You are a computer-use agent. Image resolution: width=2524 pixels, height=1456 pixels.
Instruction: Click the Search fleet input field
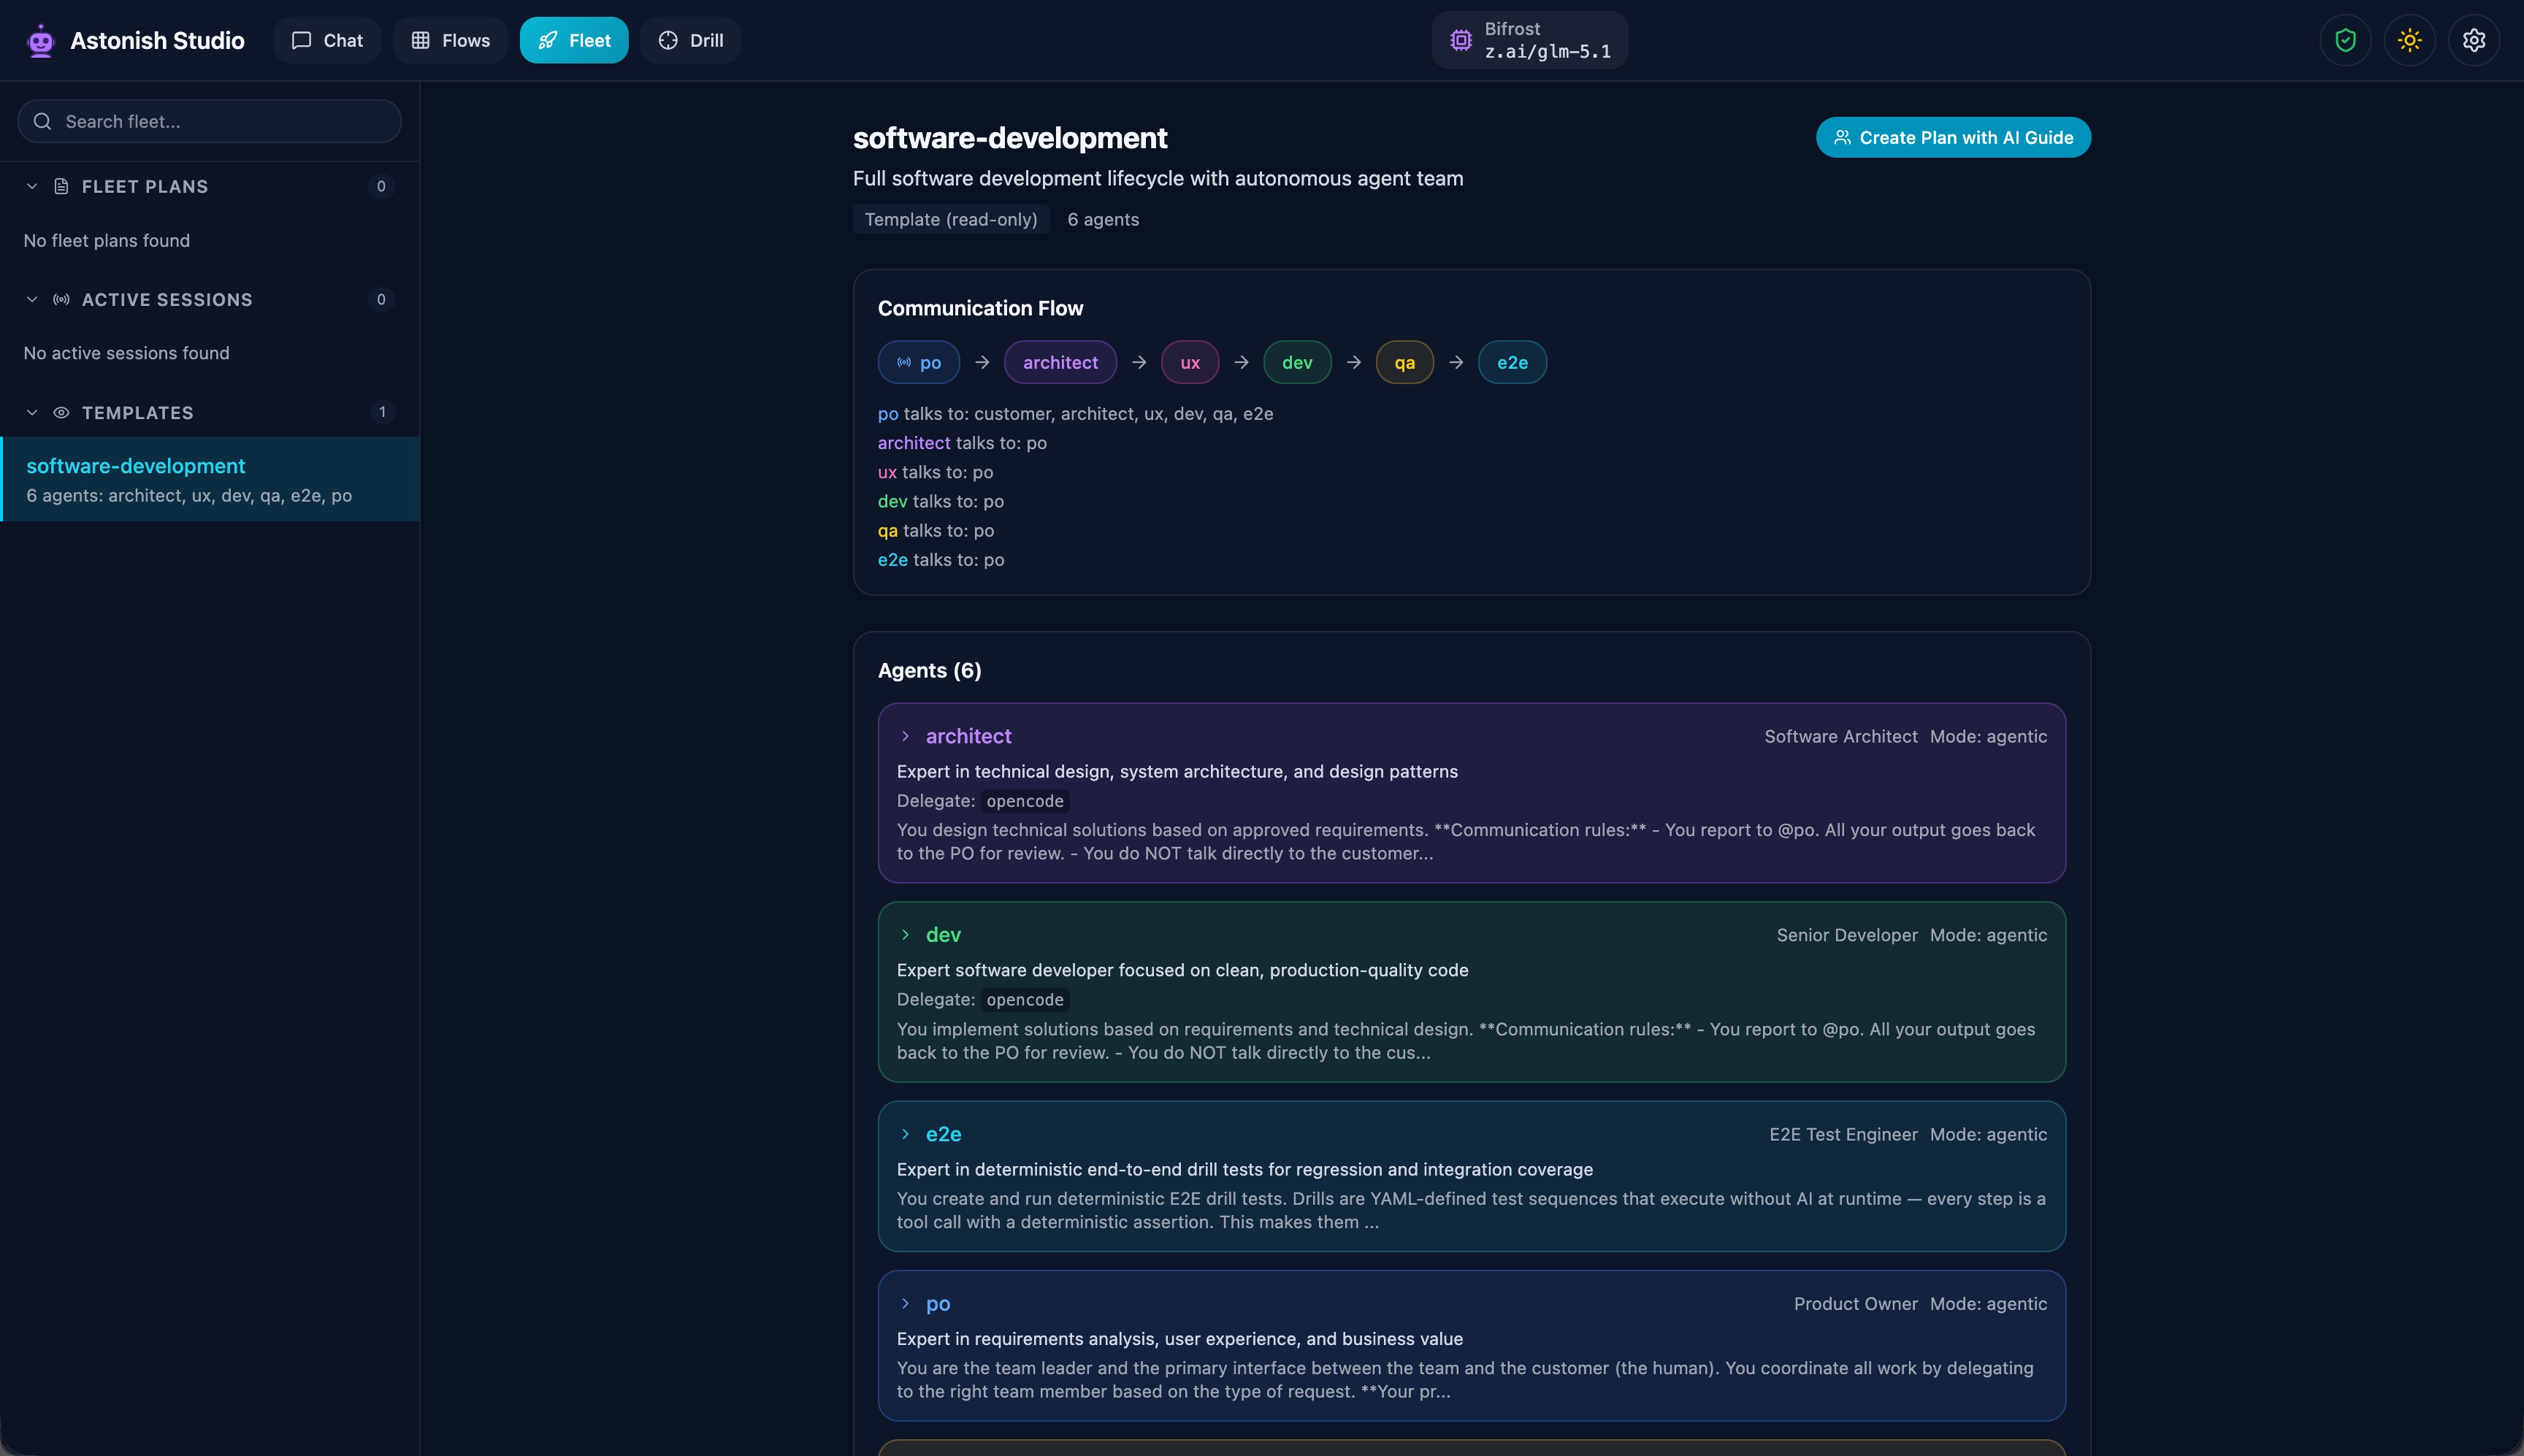pos(209,121)
